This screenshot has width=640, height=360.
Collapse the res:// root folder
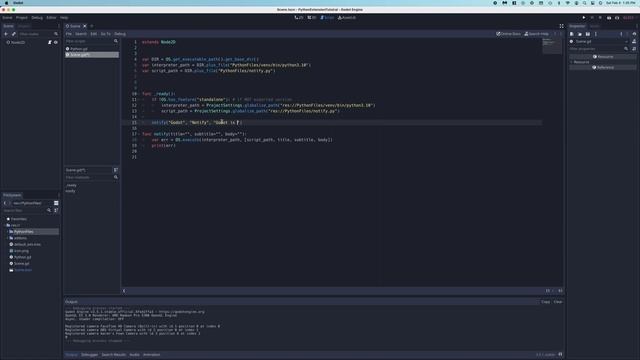[5, 225]
